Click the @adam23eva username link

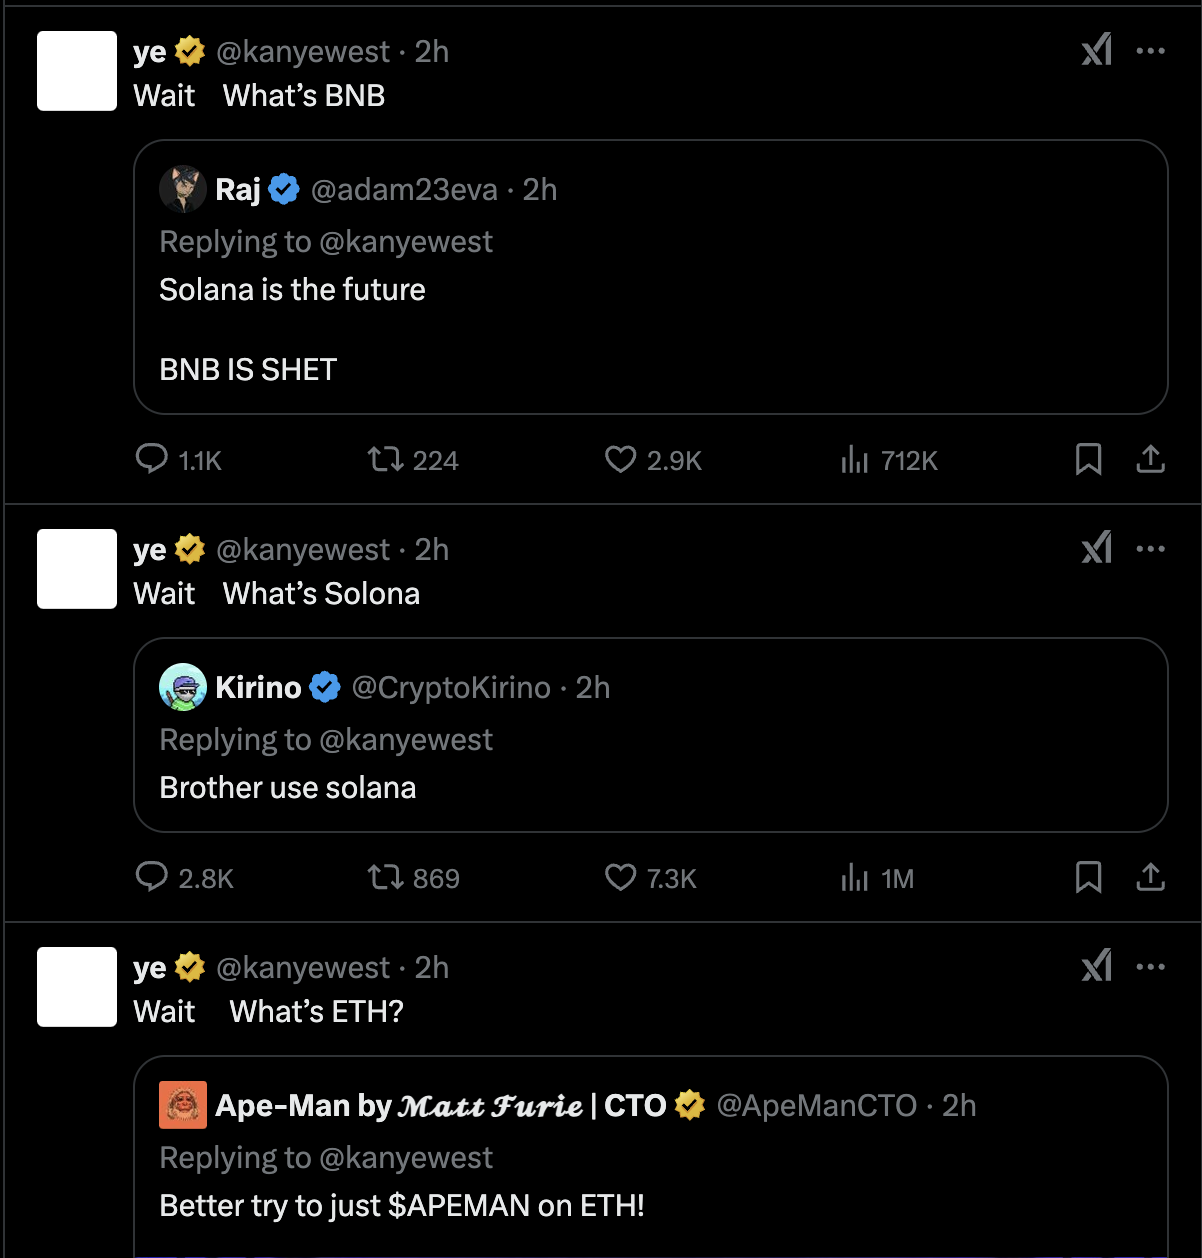click(x=403, y=189)
